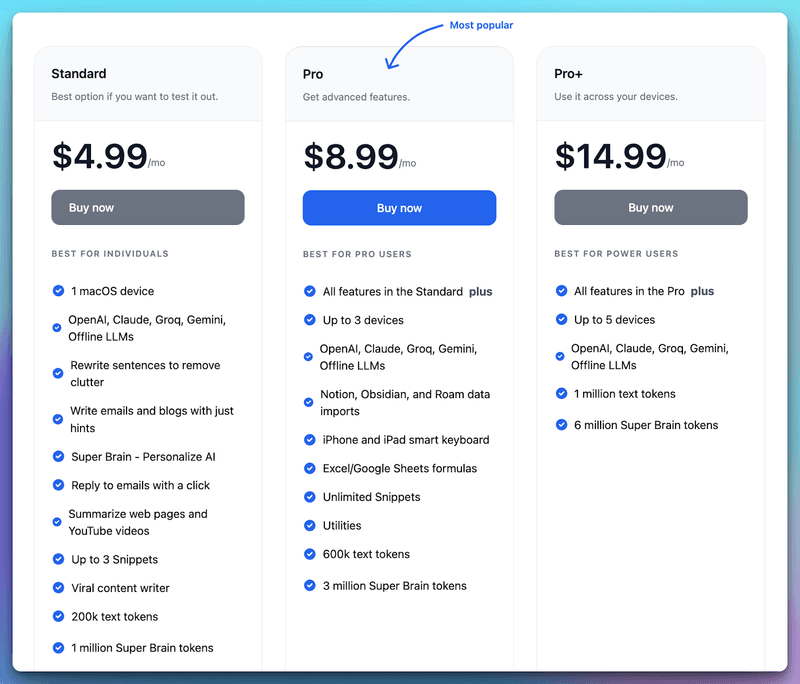
Task: Click the checkmark beside Excel/Google Sheets formulas
Action: (309, 468)
